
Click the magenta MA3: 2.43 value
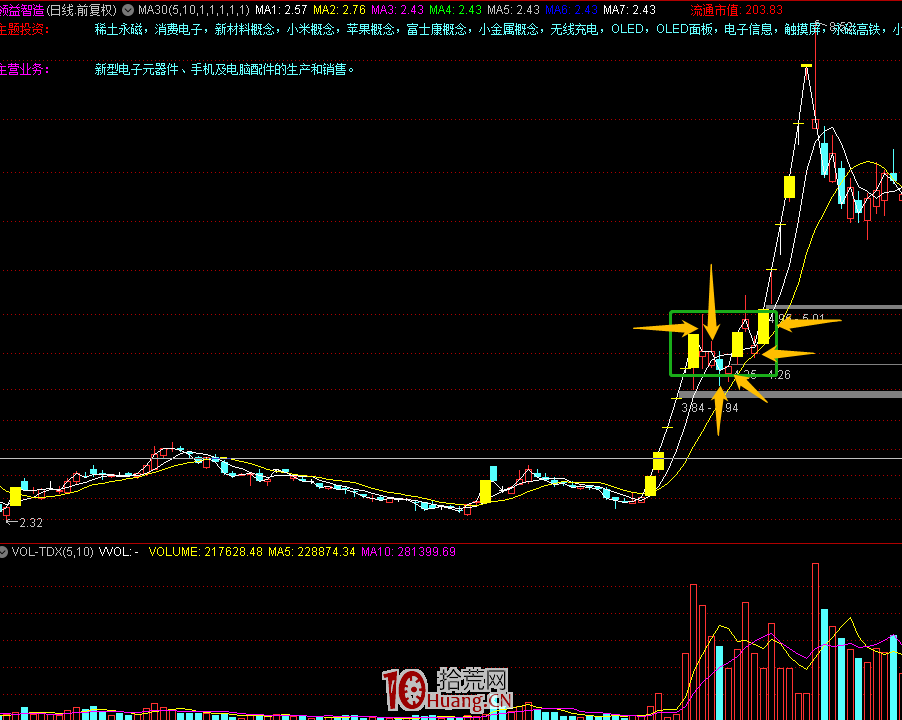pos(398,10)
